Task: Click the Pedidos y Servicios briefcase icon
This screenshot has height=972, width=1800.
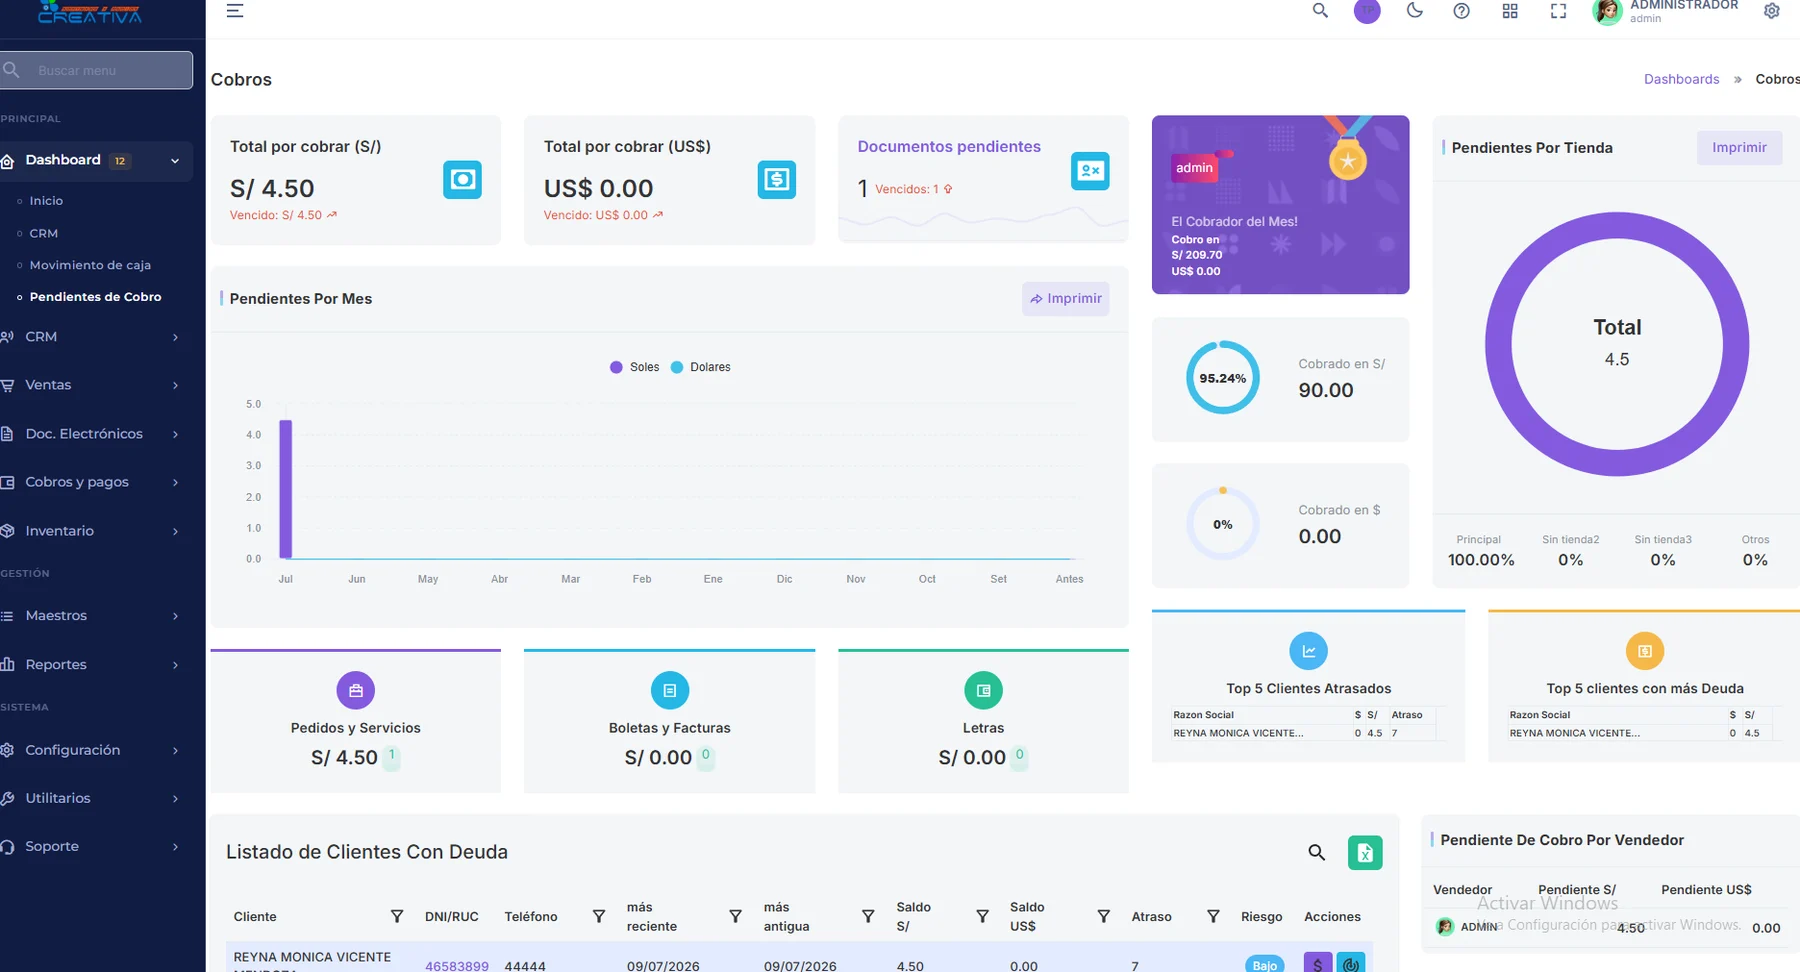Action: pyautogui.click(x=356, y=690)
